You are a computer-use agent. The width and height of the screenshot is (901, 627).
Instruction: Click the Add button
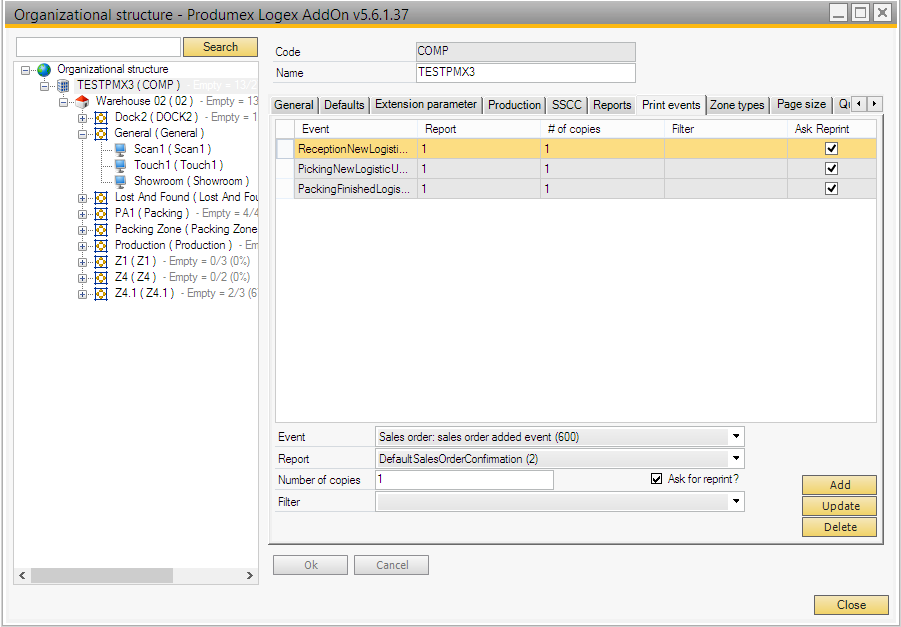pos(840,485)
